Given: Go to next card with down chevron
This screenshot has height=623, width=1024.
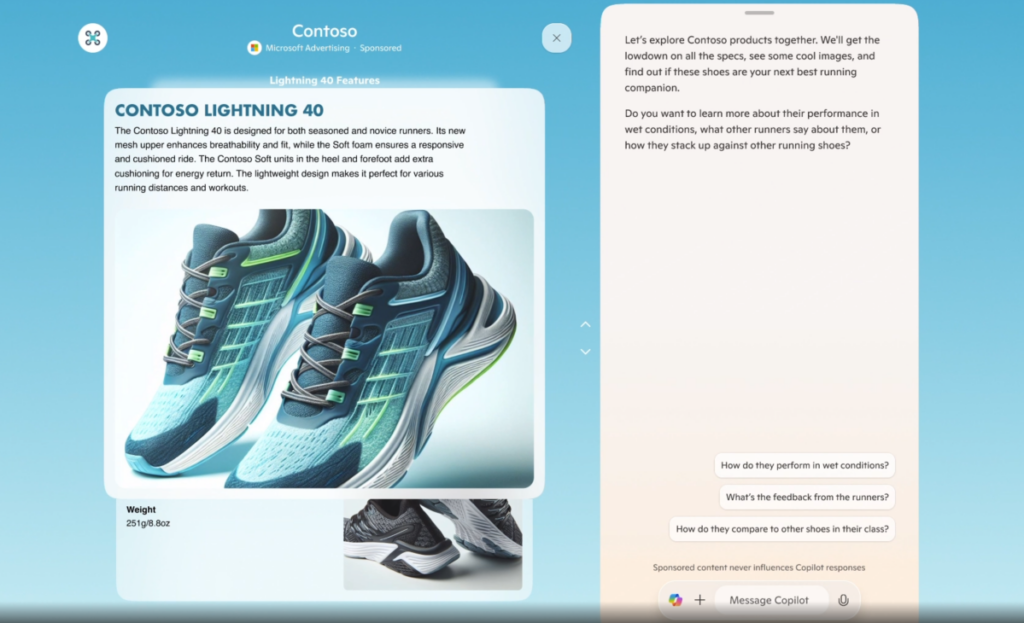Looking at the screenshot, I should point(585,351).
